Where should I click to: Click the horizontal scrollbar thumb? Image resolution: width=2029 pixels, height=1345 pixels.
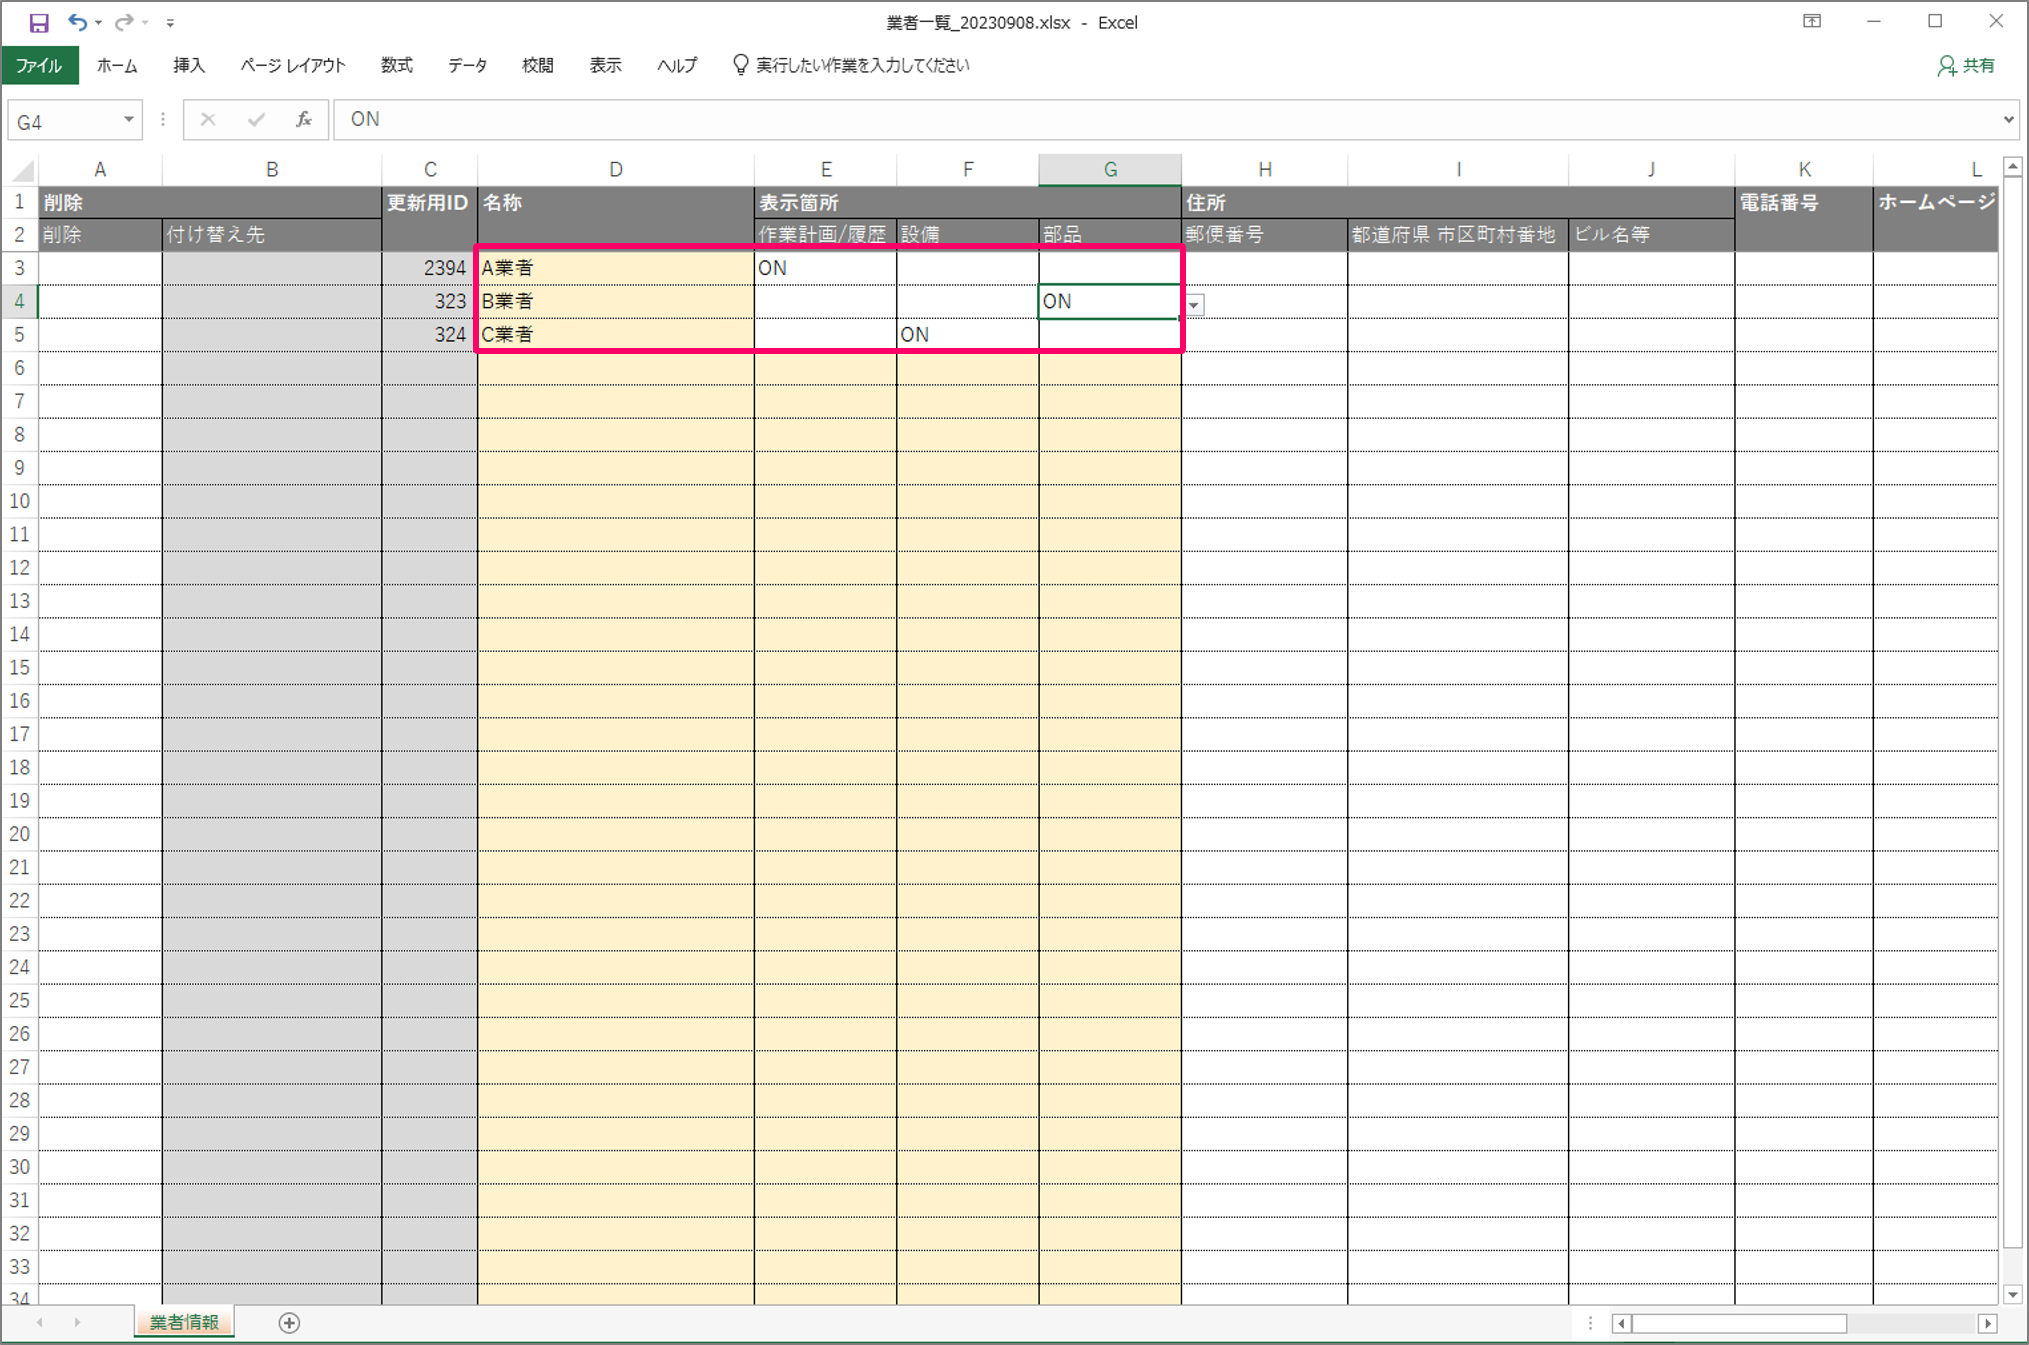[1738, 1323]
